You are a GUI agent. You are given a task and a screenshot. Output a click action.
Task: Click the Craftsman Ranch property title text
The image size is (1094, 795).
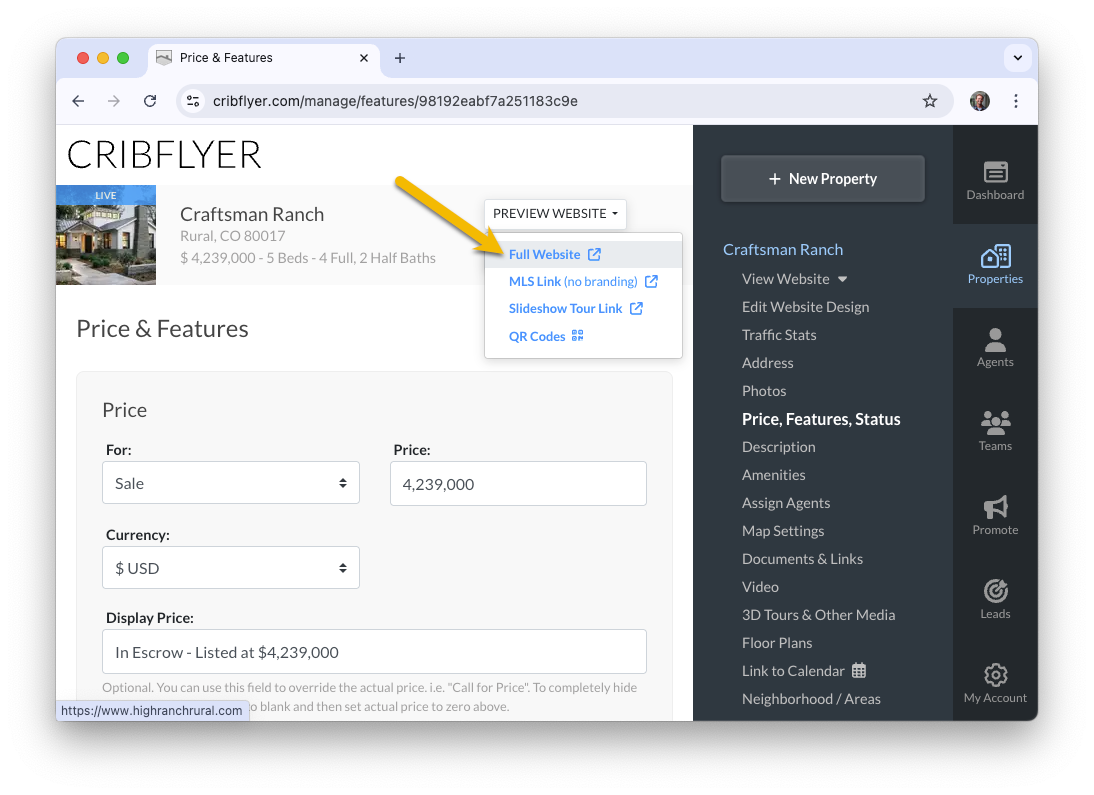tap(252, 214)
